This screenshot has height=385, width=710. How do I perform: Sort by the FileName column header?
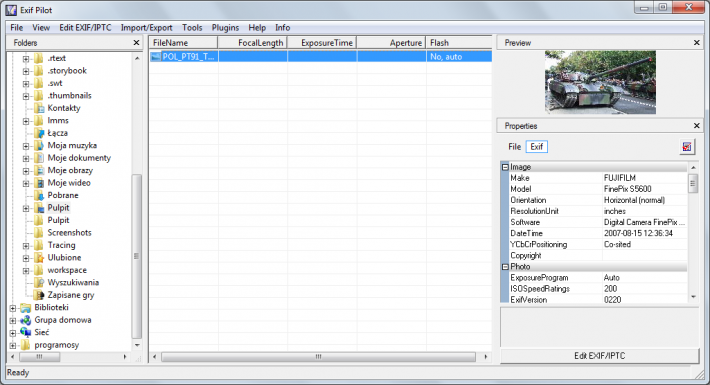click(183, 43)
